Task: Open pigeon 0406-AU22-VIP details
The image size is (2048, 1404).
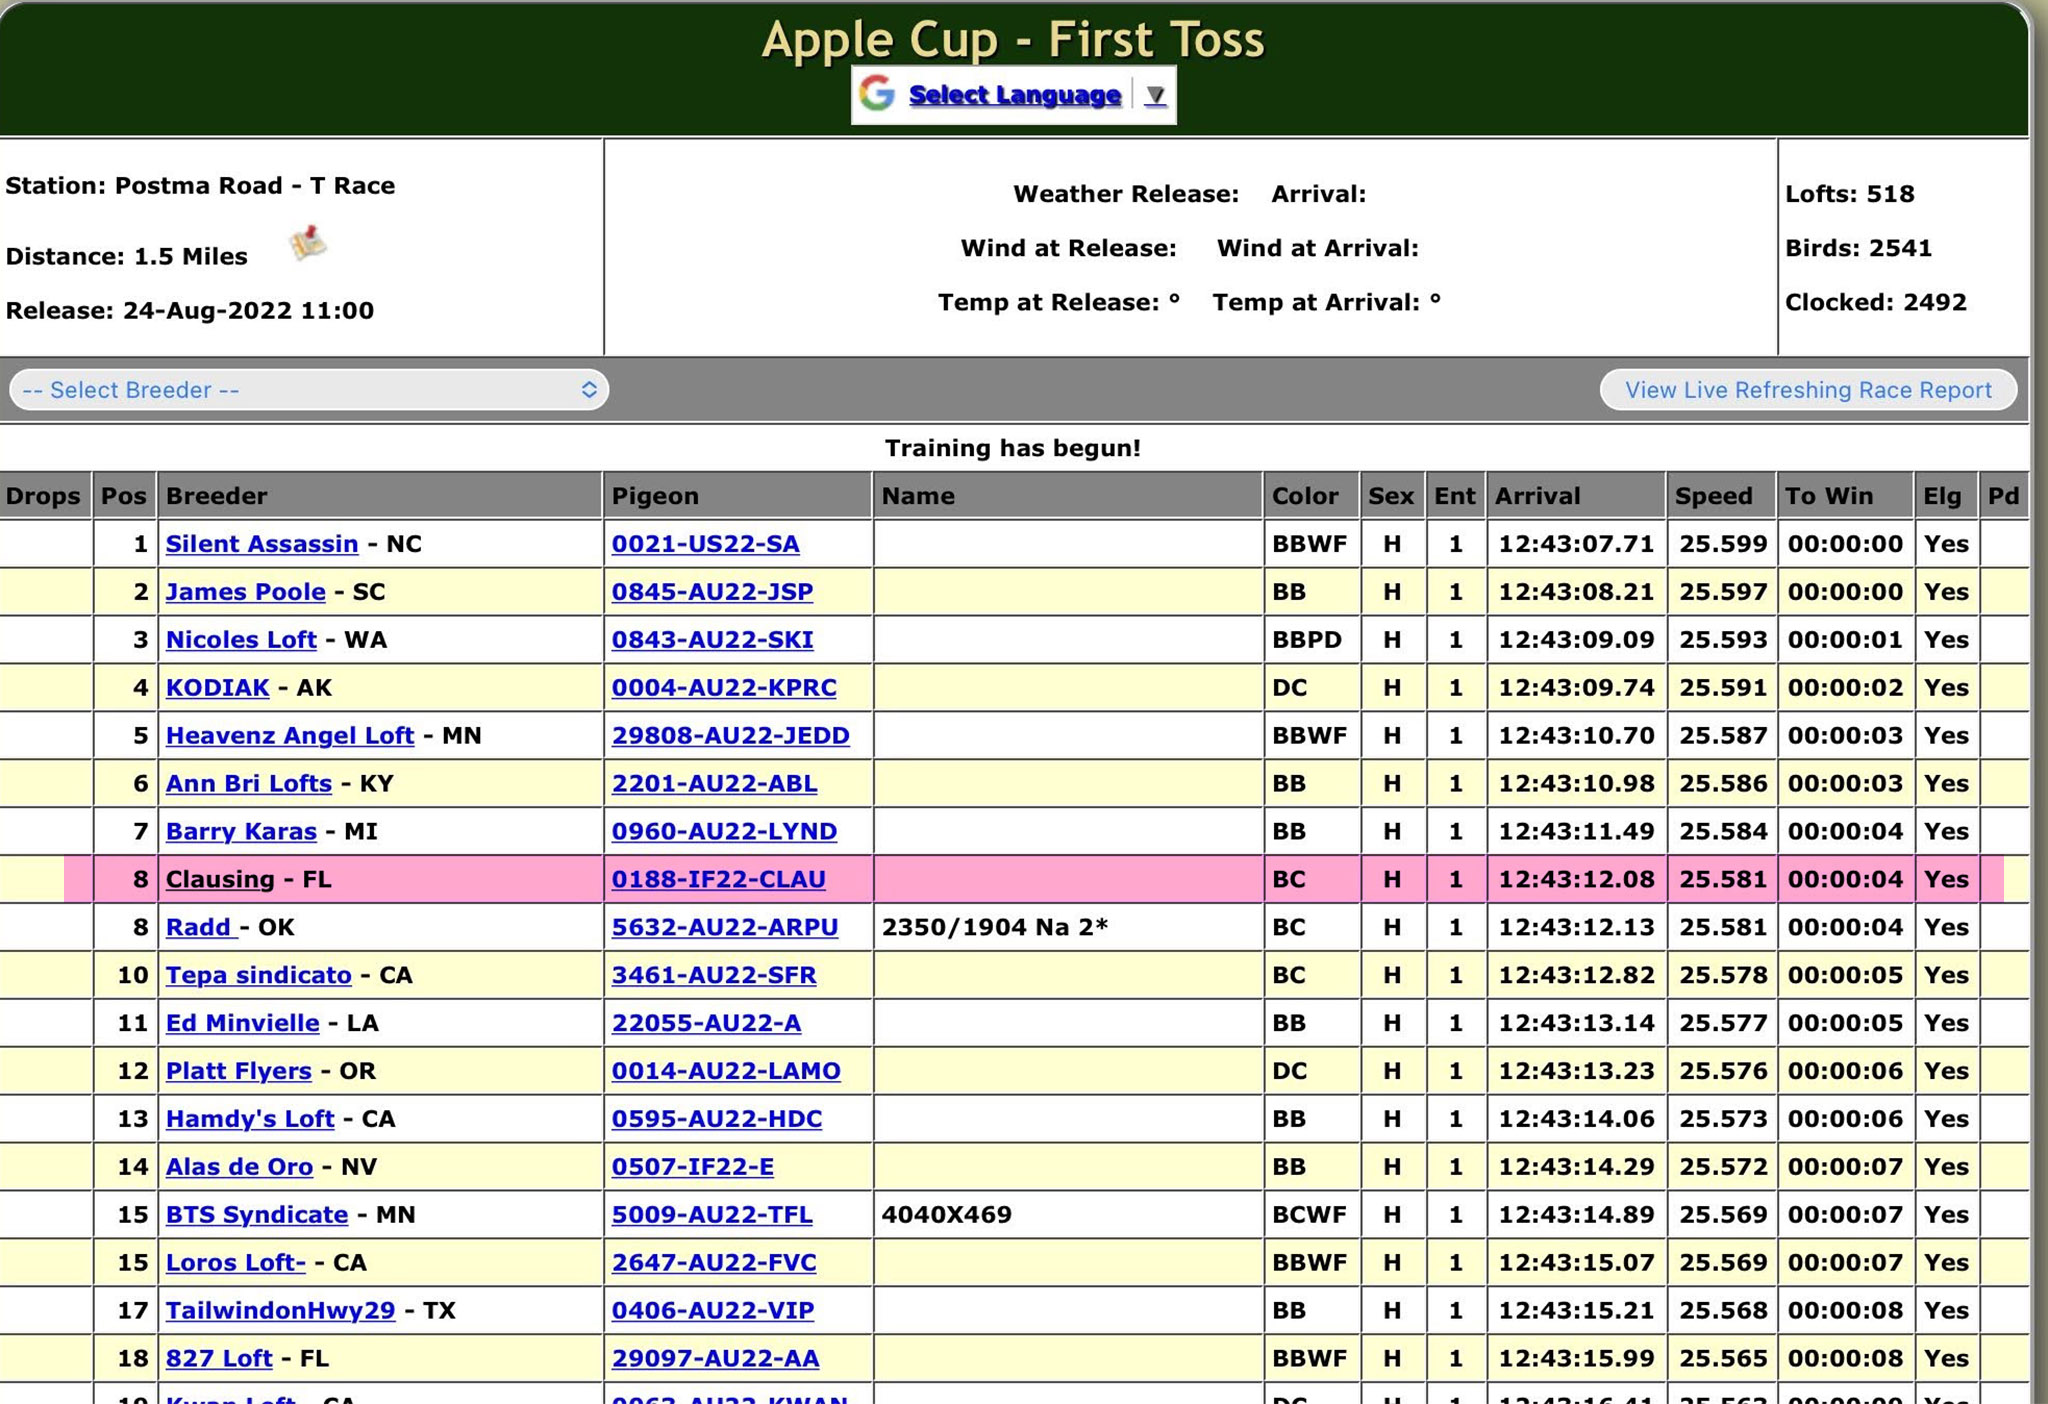Action: coord(713,1312)
